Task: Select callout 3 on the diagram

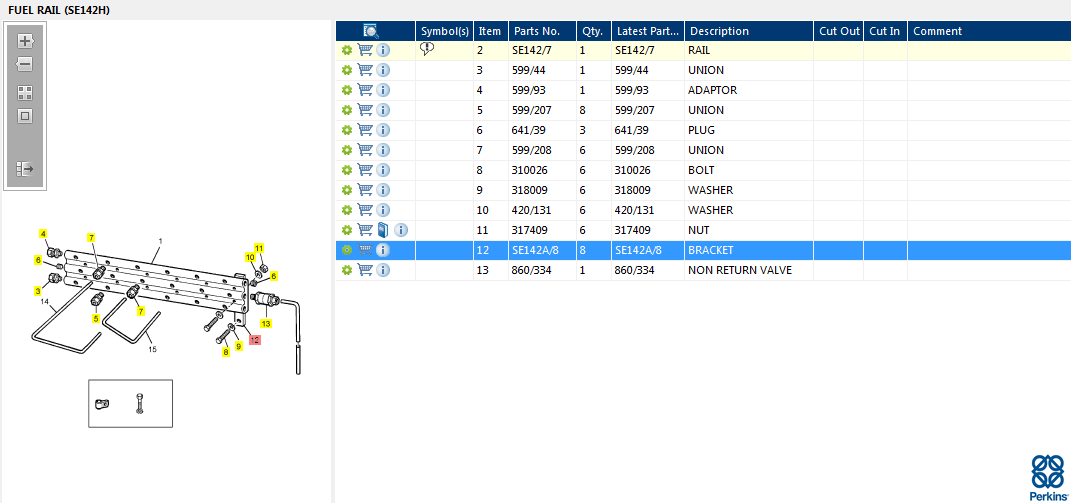Action: tap(38, 291)
